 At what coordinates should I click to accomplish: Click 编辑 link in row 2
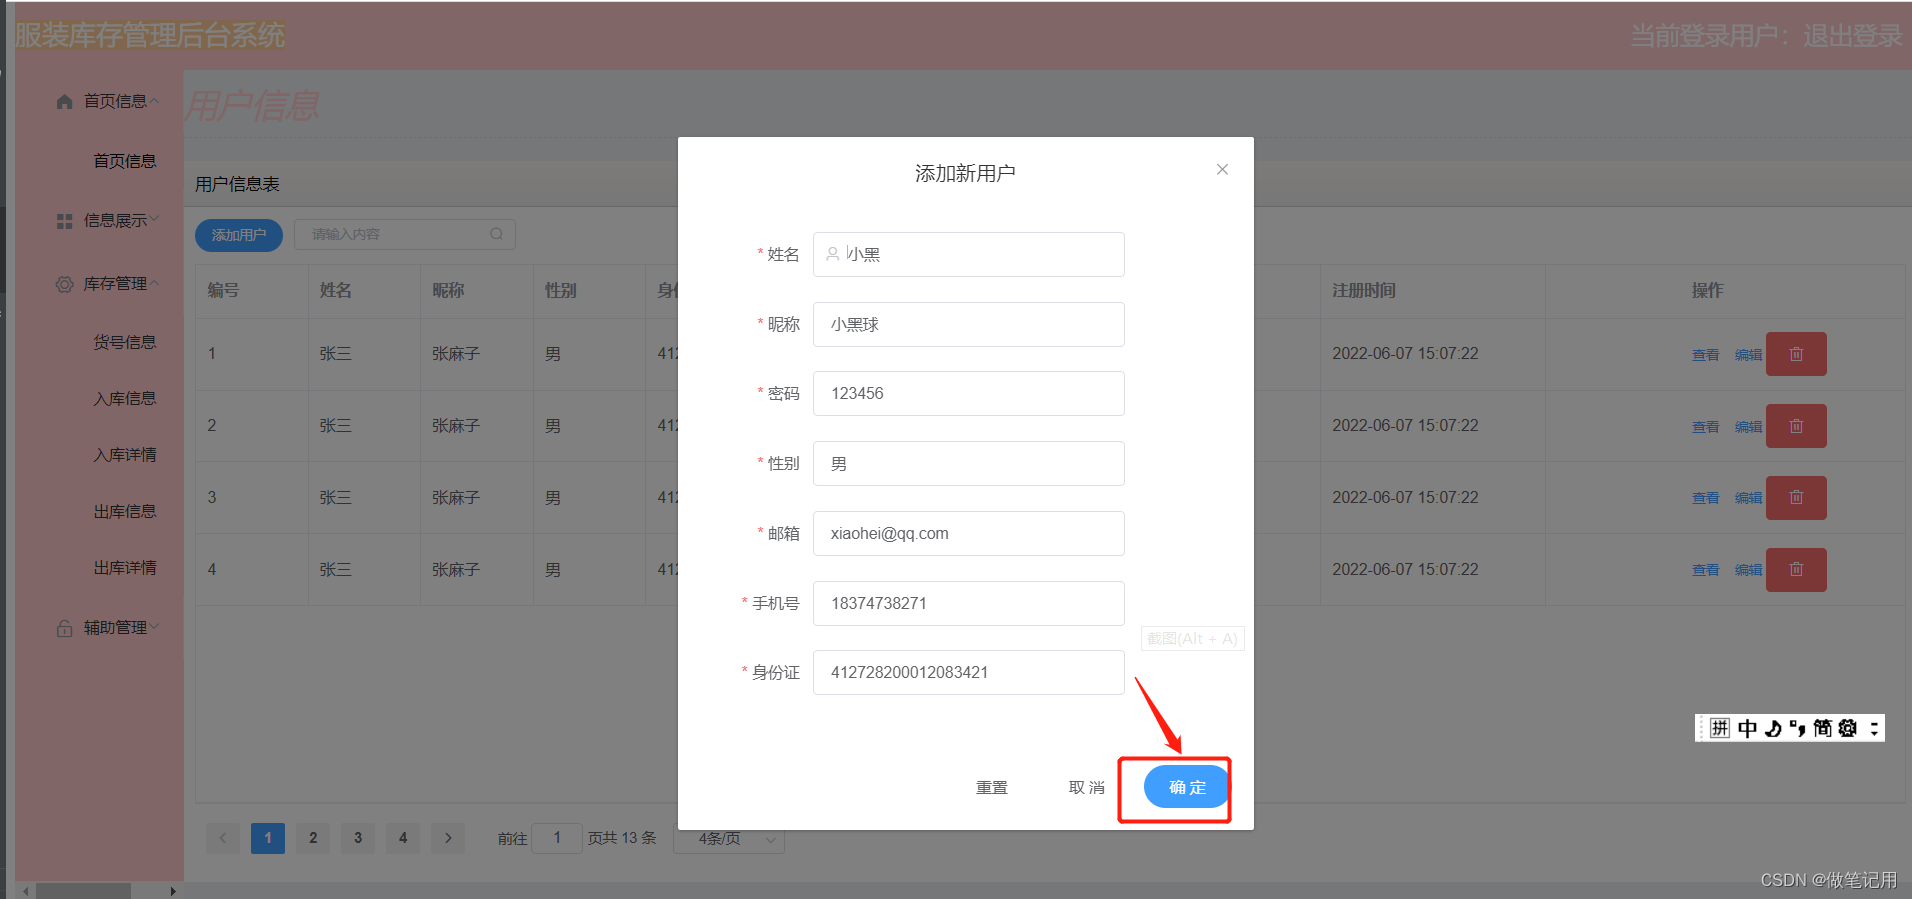coord(1748,427)
